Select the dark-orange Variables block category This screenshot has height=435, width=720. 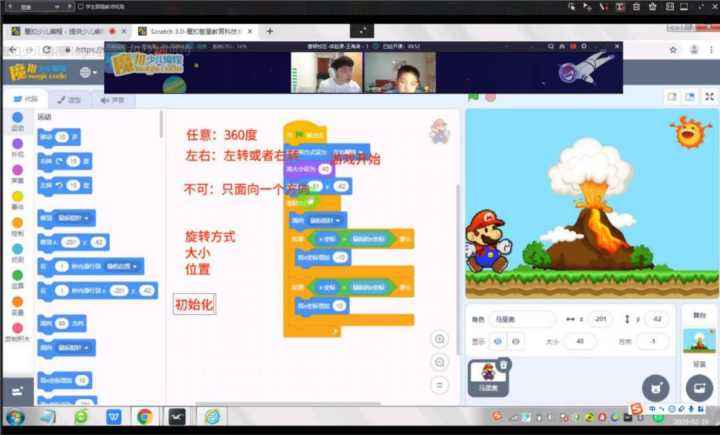point(17,306)
